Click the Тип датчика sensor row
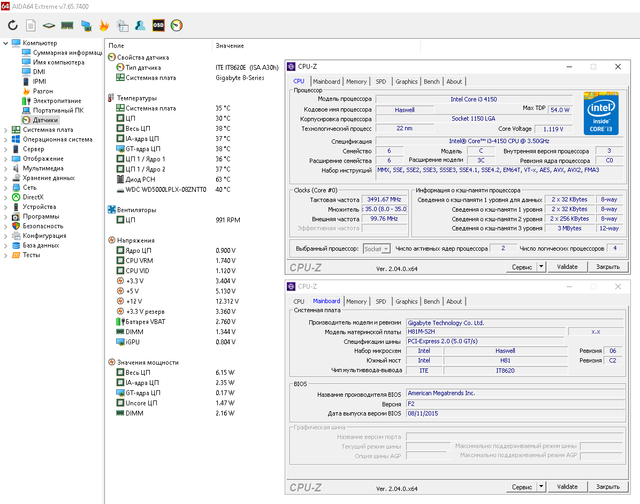 (198, 67)
